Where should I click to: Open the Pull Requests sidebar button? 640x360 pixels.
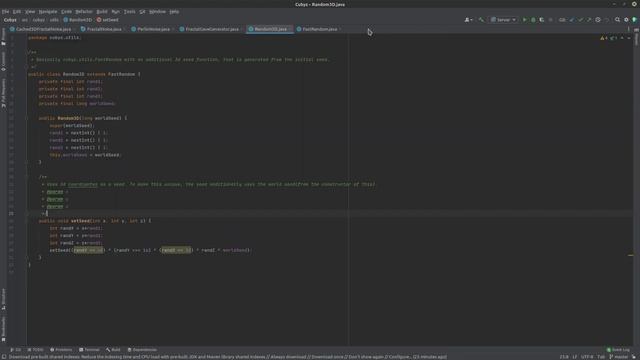point(4,93)
